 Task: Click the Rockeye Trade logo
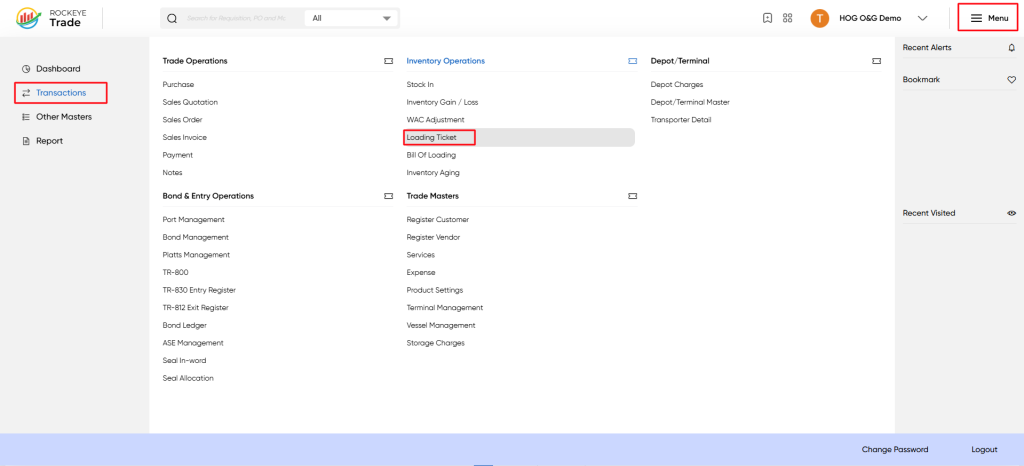(49, 18)
